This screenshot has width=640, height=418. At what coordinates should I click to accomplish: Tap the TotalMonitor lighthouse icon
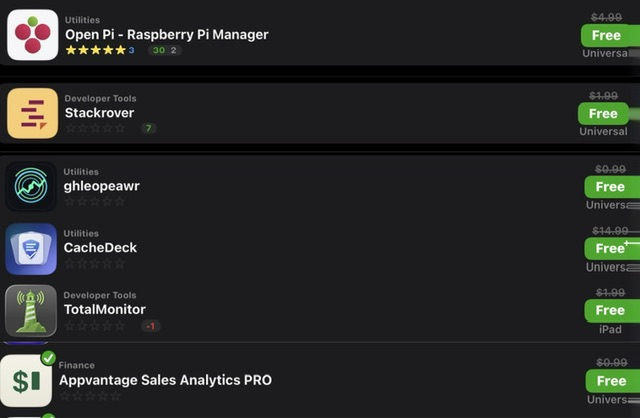point(31,311)
